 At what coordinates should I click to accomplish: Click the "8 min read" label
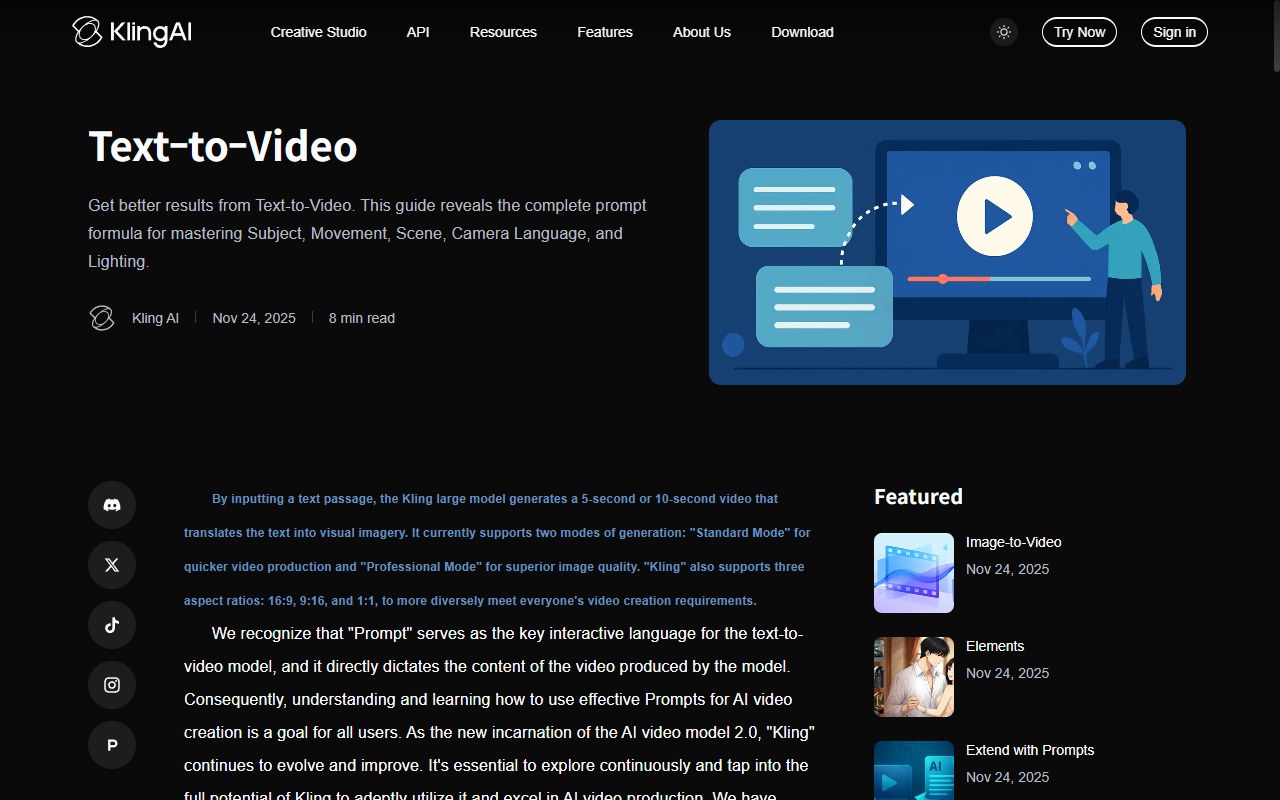[362, 318]
